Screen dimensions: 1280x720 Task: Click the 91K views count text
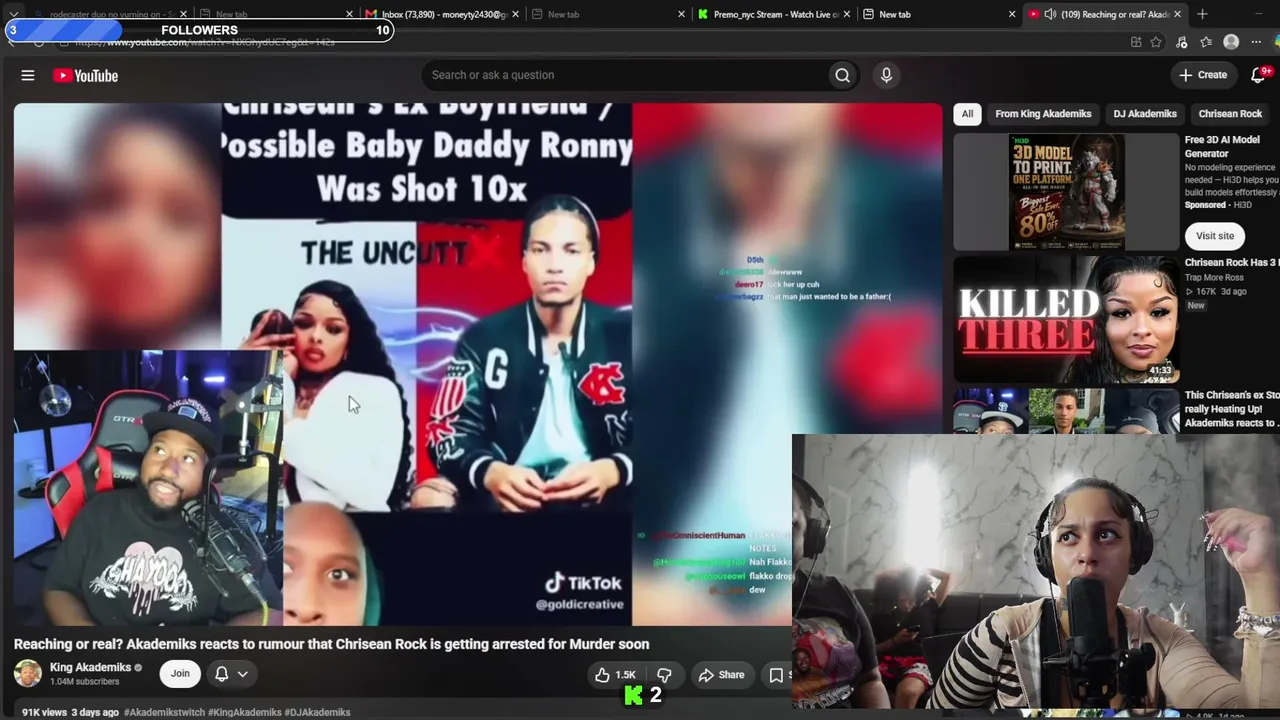(x=44, y=712)
